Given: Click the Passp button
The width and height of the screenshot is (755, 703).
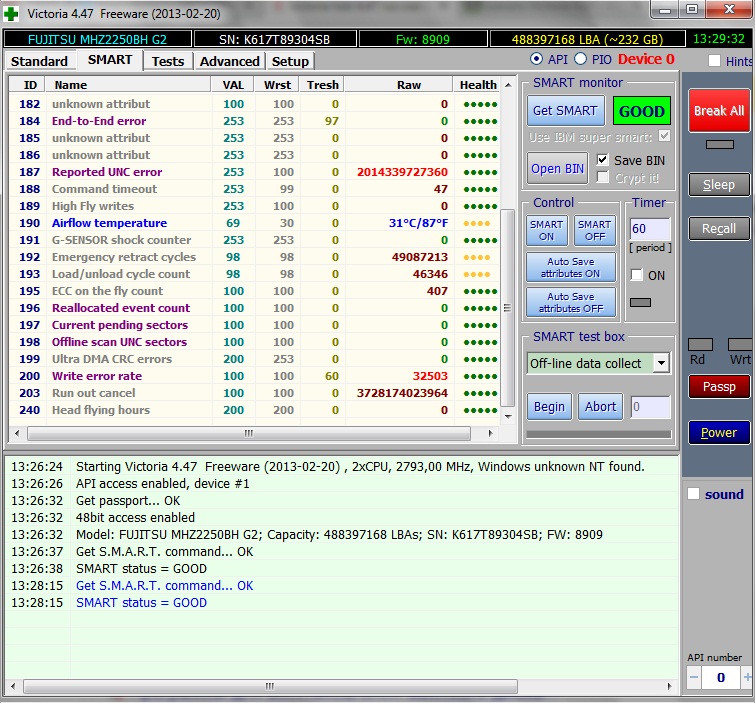Looking at the screenshot, I should pos(718,386).
